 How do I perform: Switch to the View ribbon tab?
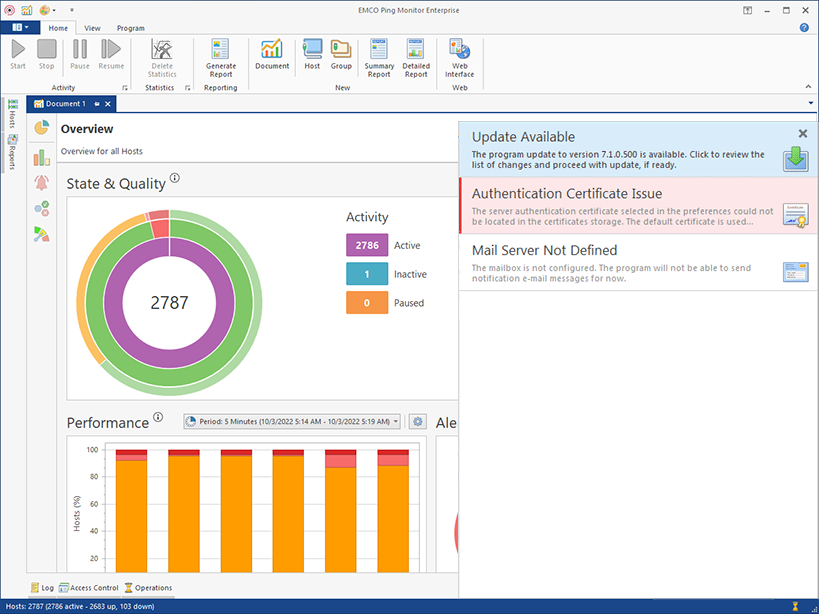click(x=92, y=28)
